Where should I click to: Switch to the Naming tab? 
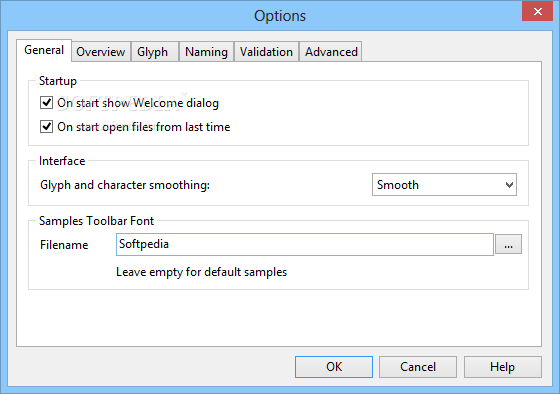pos(206,52)
